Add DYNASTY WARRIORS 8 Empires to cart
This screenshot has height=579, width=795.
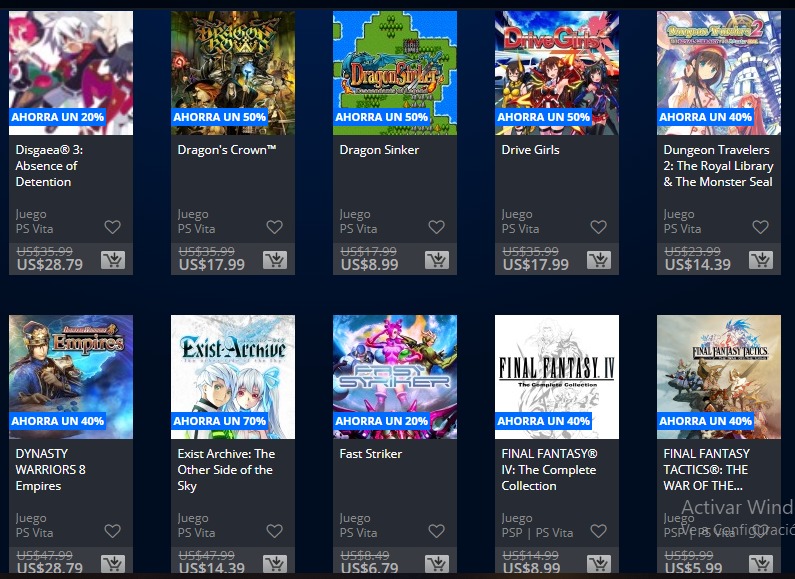(113, 564)
